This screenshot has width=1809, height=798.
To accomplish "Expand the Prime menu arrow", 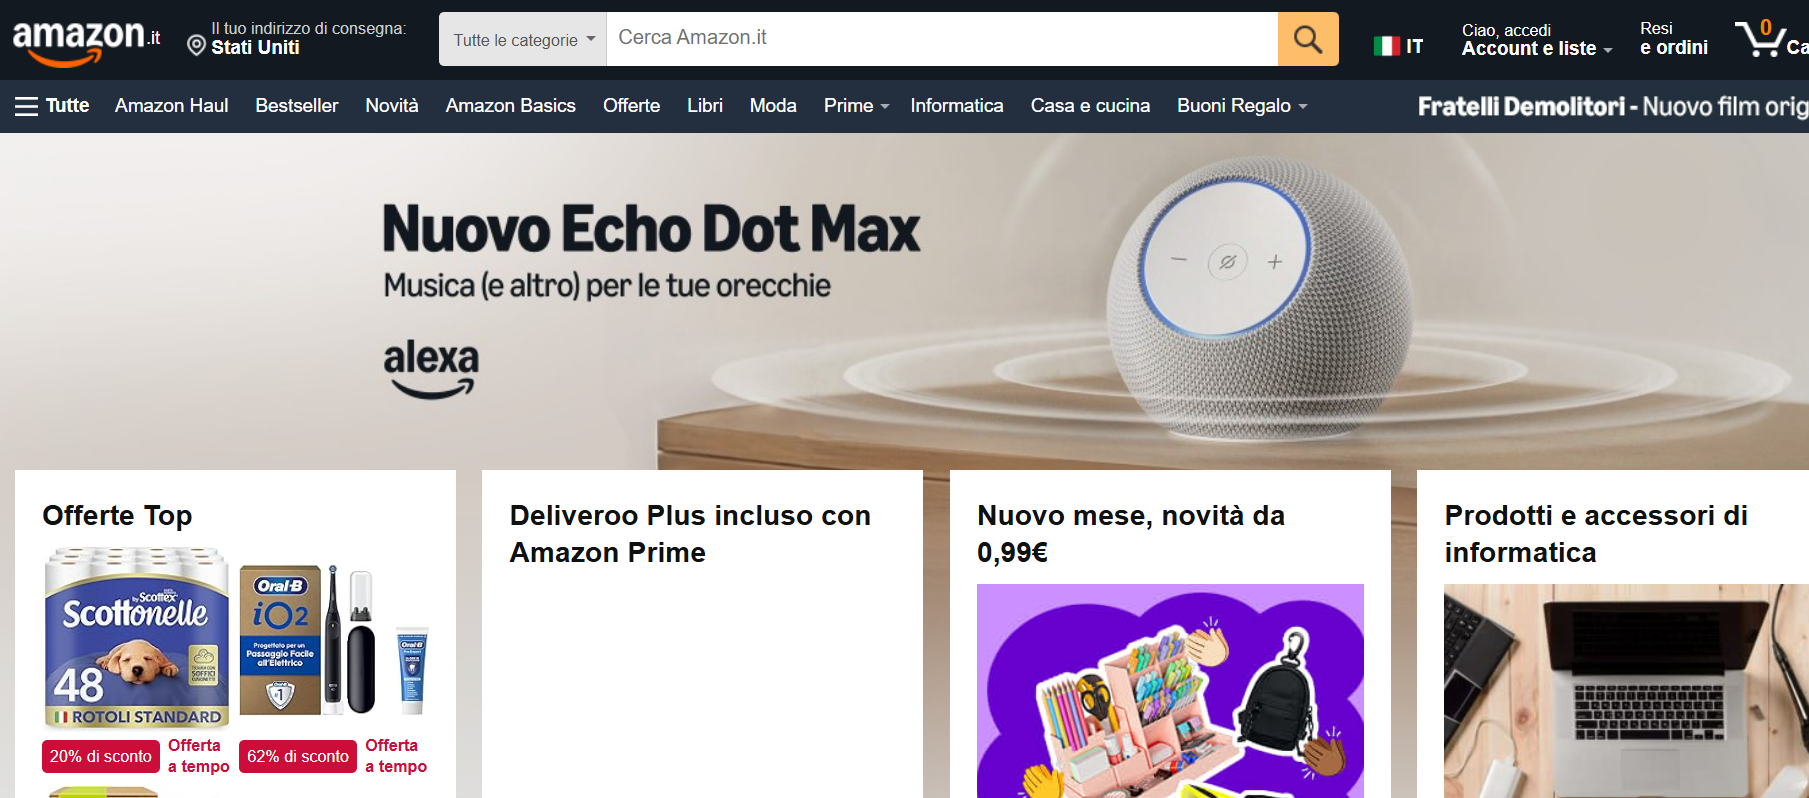I will pyautogui.click(x=884, y=107).
